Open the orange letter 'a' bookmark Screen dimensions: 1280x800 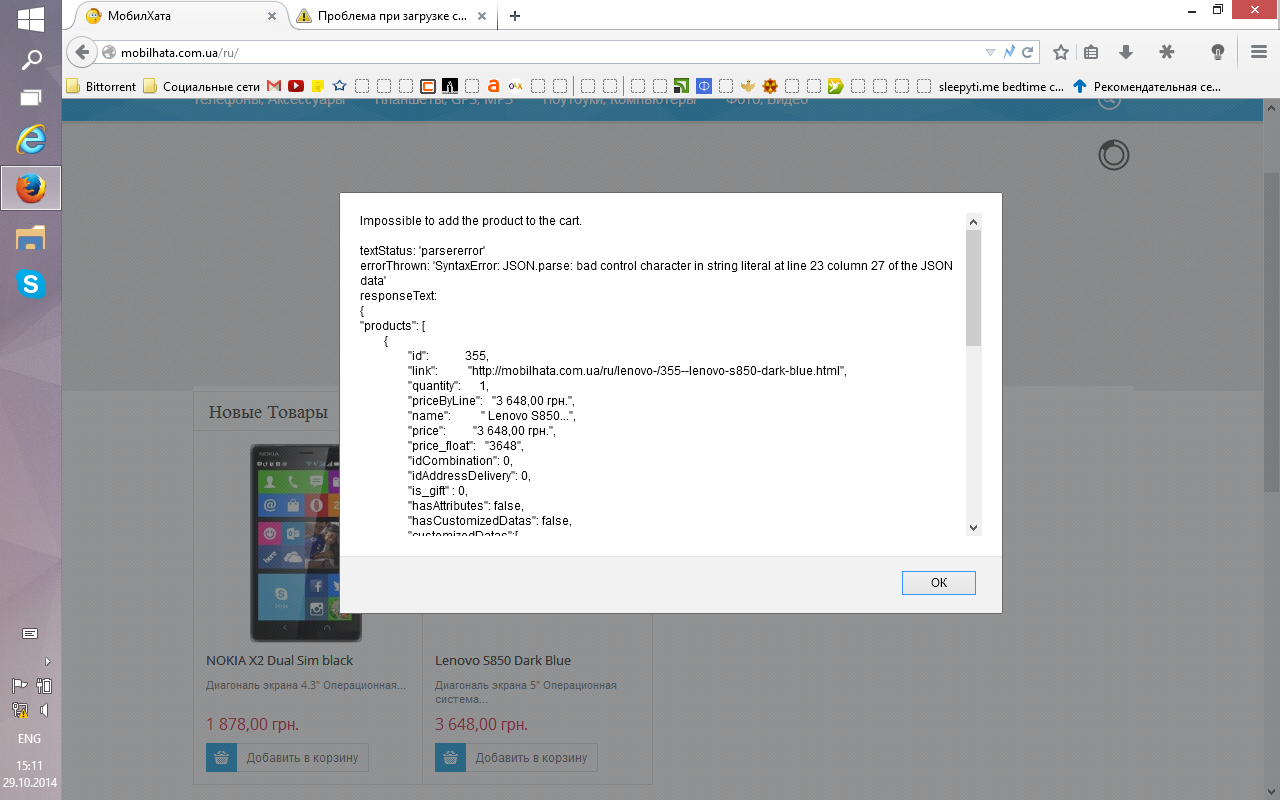(494, 87)
